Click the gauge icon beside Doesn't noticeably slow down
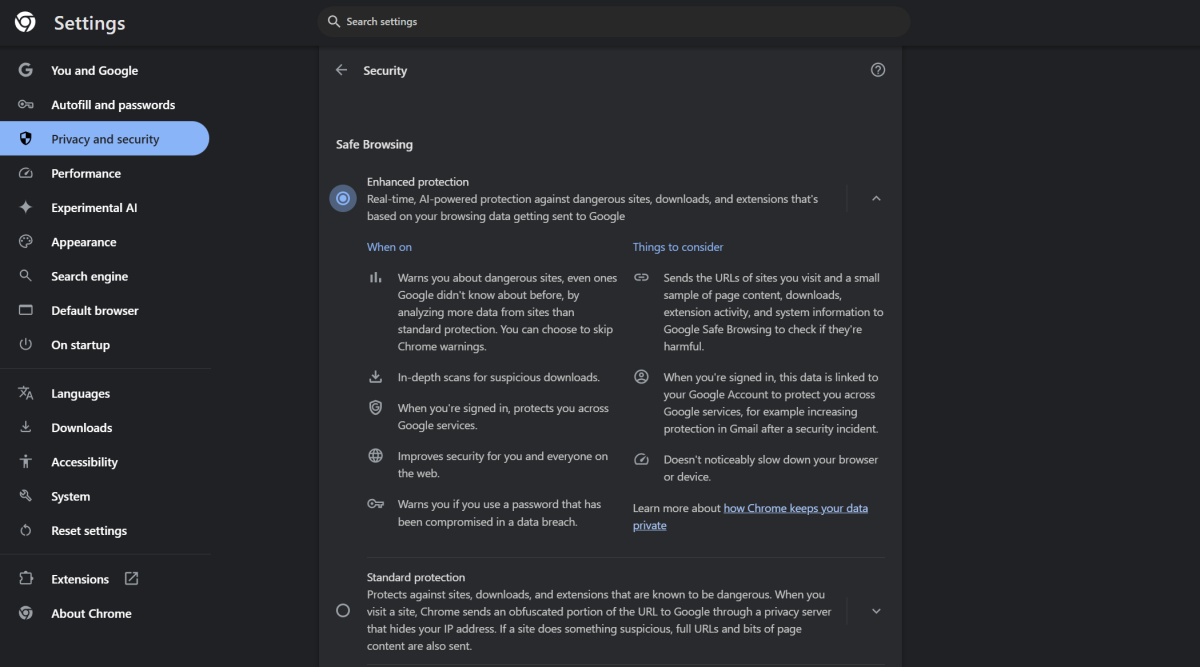This screenshot has width=1200, height=667. tap(641, 460)
